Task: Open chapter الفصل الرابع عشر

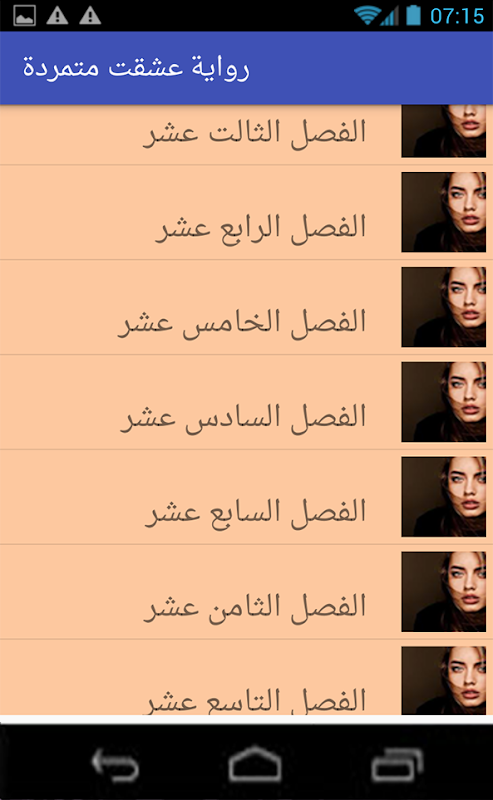Action: click(x=246, y=212)
